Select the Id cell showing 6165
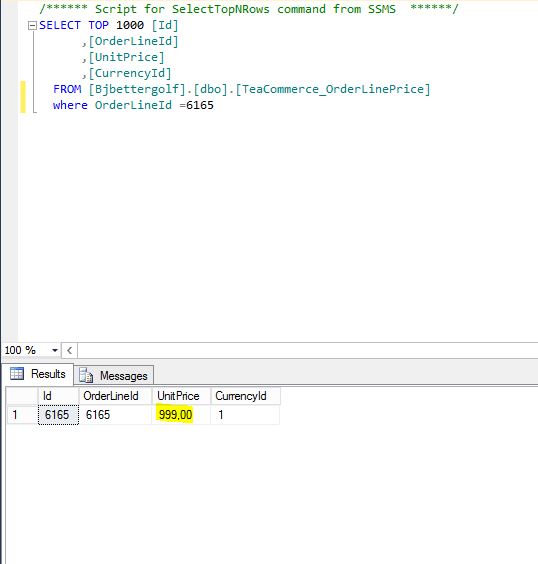Image resolution: width=538 pixels, height=564 pixels. [x=58, y=415]
